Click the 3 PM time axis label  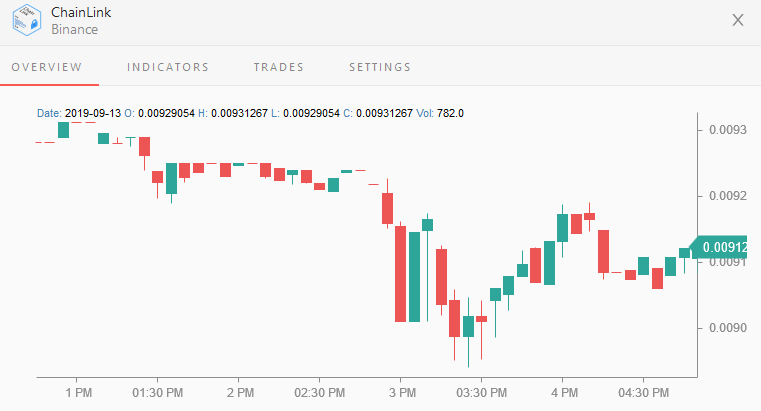click(402, 393)
